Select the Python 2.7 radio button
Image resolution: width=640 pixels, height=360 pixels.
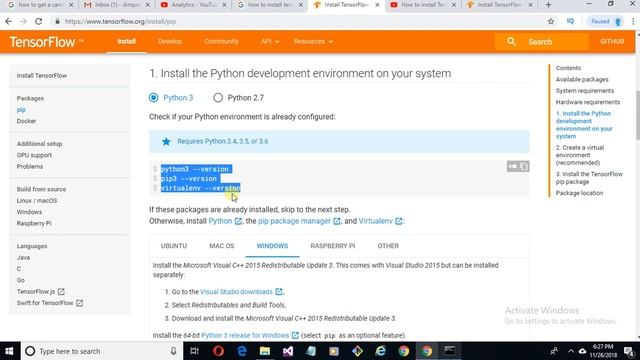[x=218, y=98]
